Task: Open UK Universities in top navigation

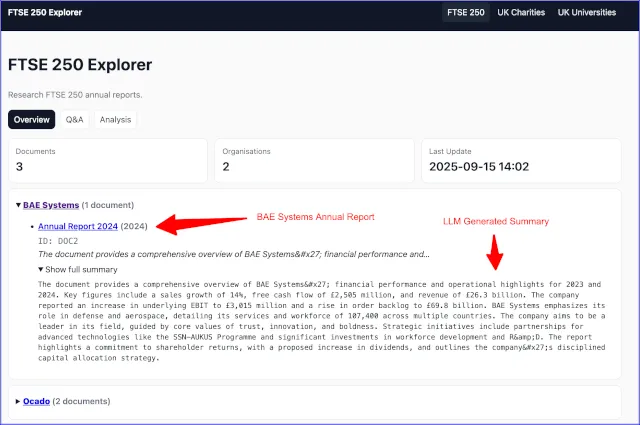Action: point(587,13)
